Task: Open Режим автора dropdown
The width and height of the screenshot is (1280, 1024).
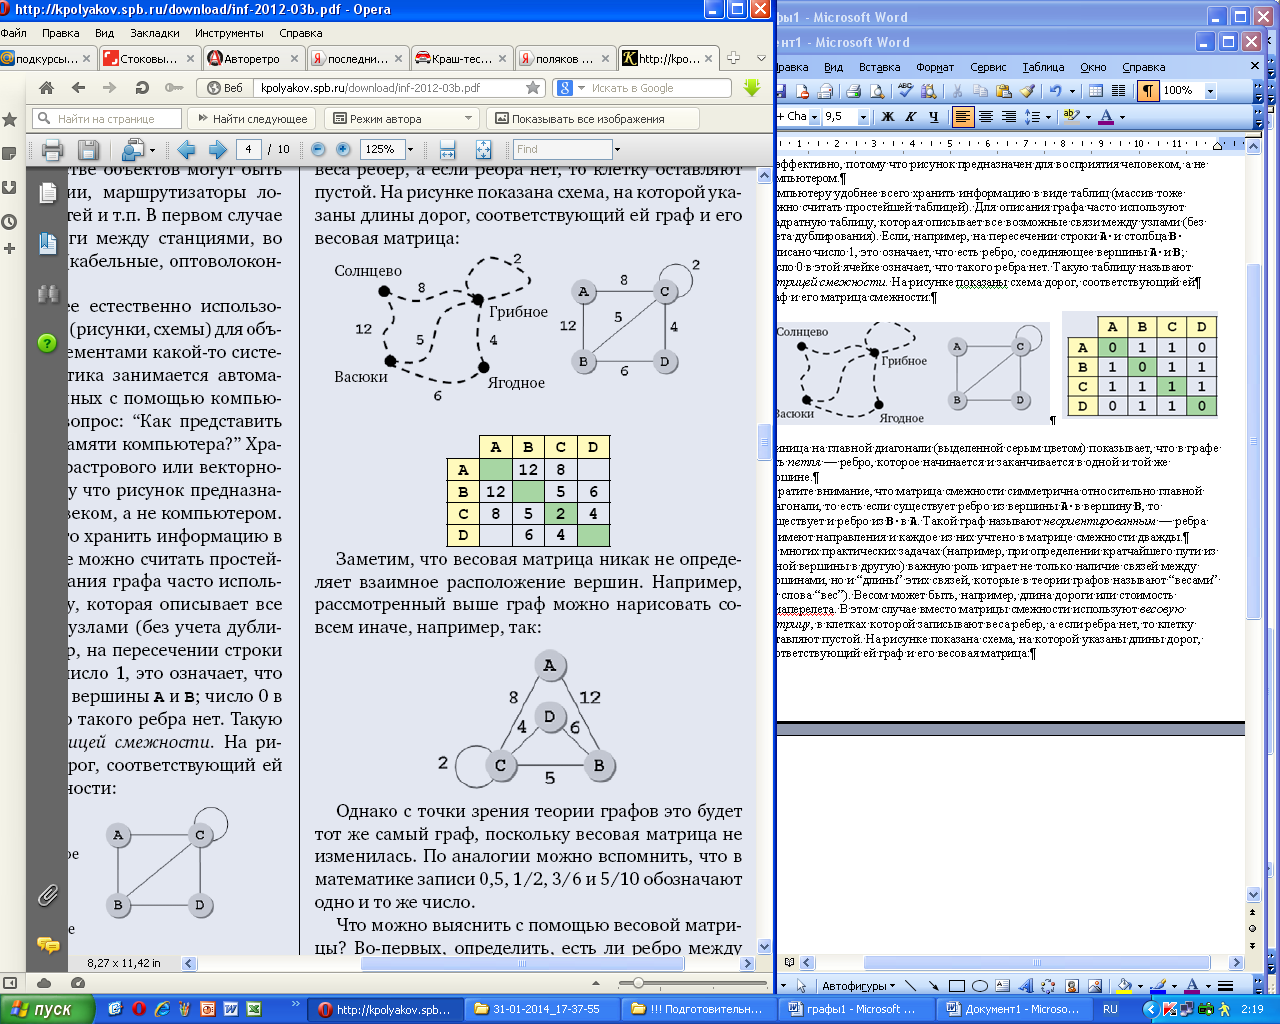Action: (404, 119)
